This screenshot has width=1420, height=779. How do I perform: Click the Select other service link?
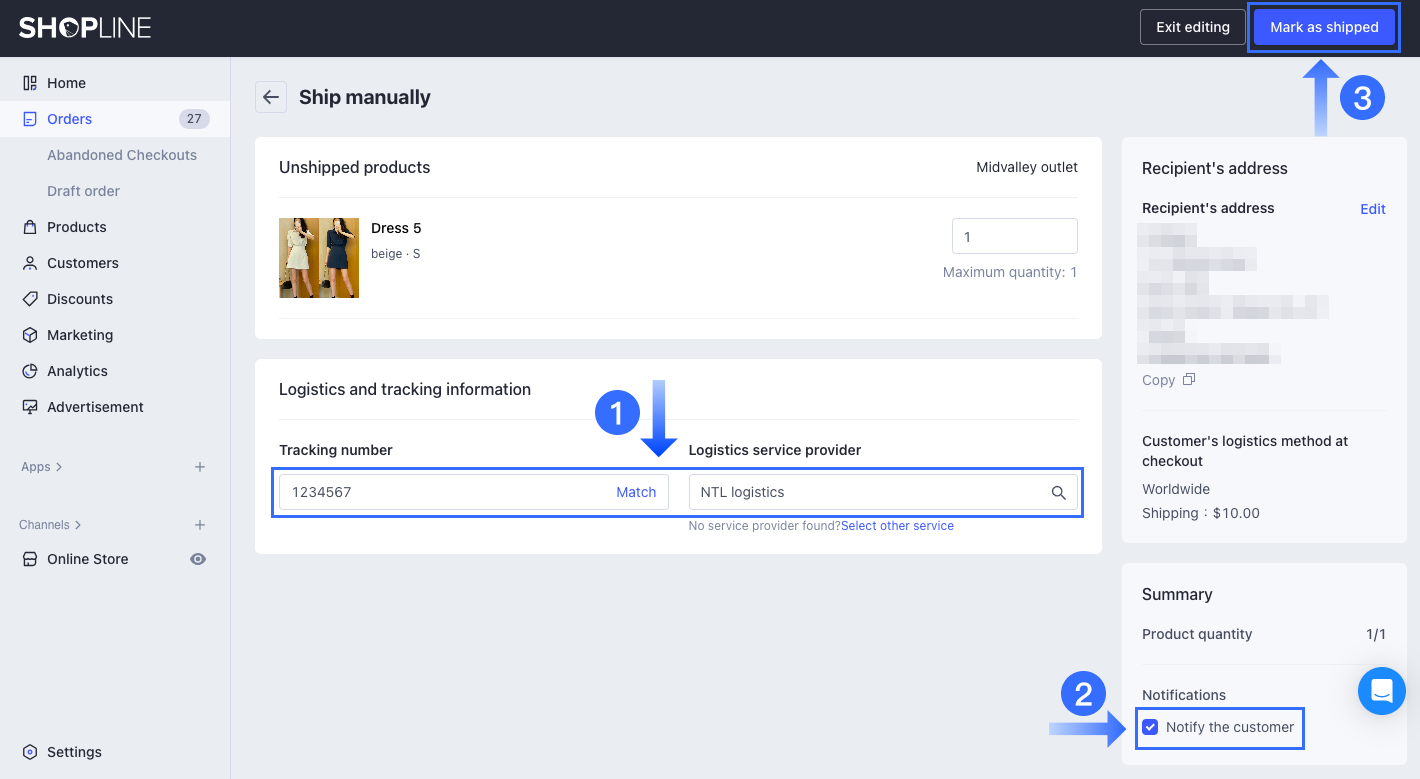pos(897,526)
